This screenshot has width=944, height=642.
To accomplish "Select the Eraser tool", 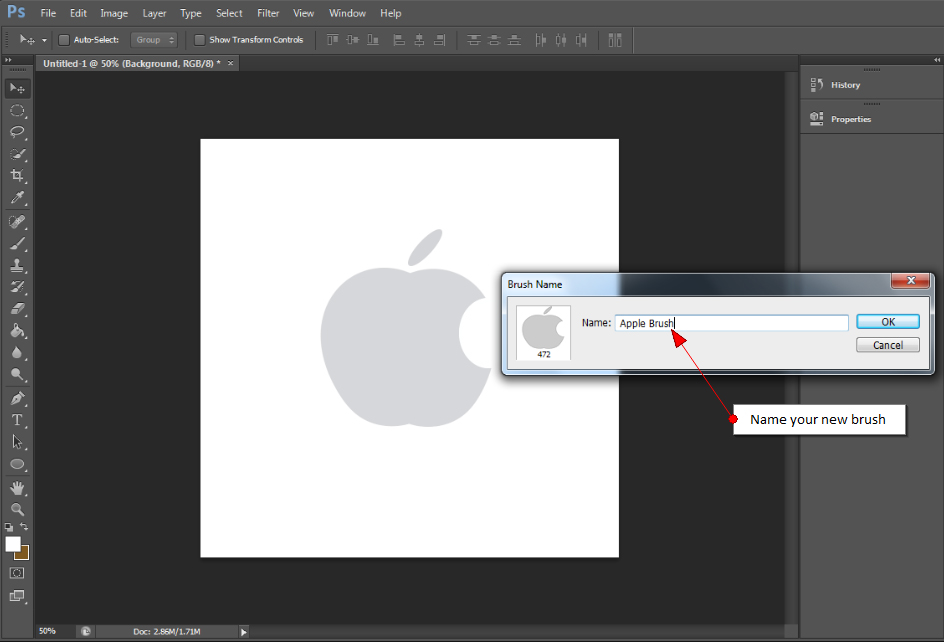I will 17,308.
